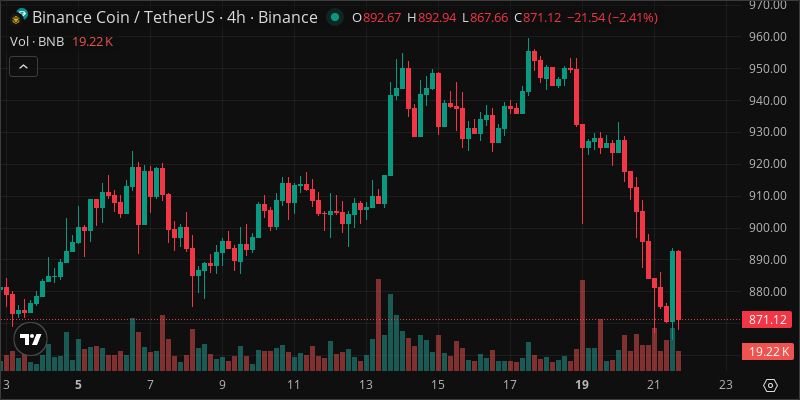The image size is (800, 400).
Task: Collapse the indicator legend chevron
Action: [23, 66]
